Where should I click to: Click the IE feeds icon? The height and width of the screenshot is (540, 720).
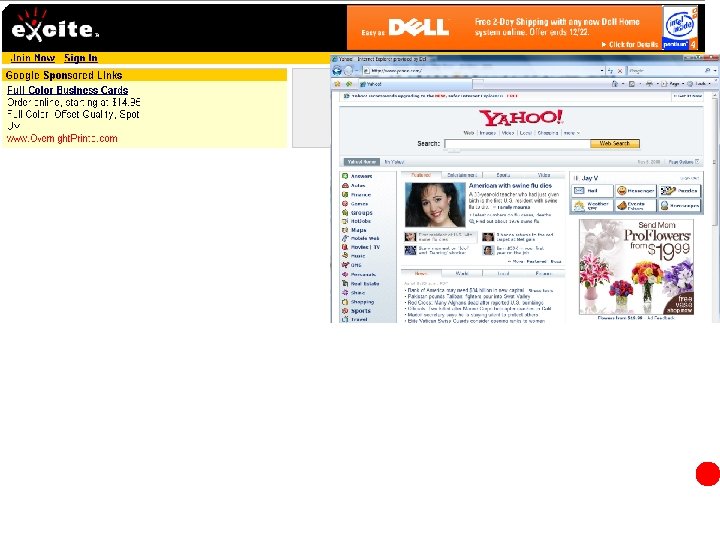pyautogui.click(x=632, y=84)
